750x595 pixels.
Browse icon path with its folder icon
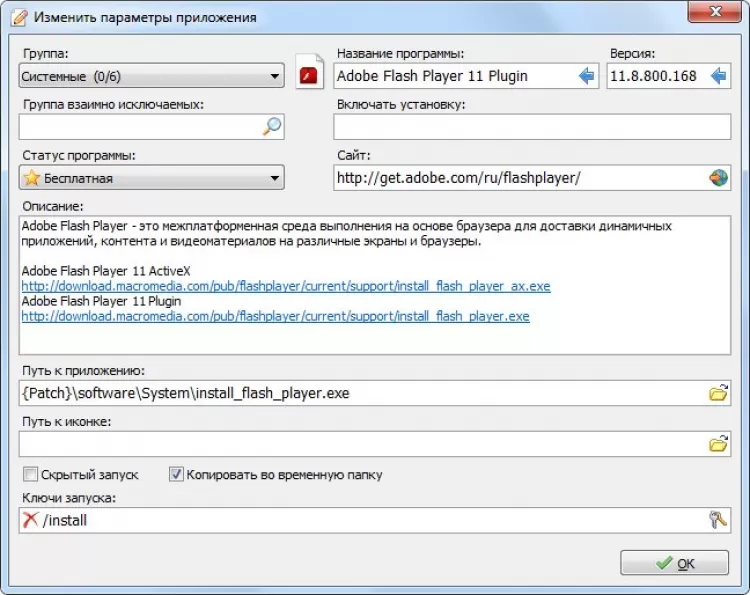point(718,444)
